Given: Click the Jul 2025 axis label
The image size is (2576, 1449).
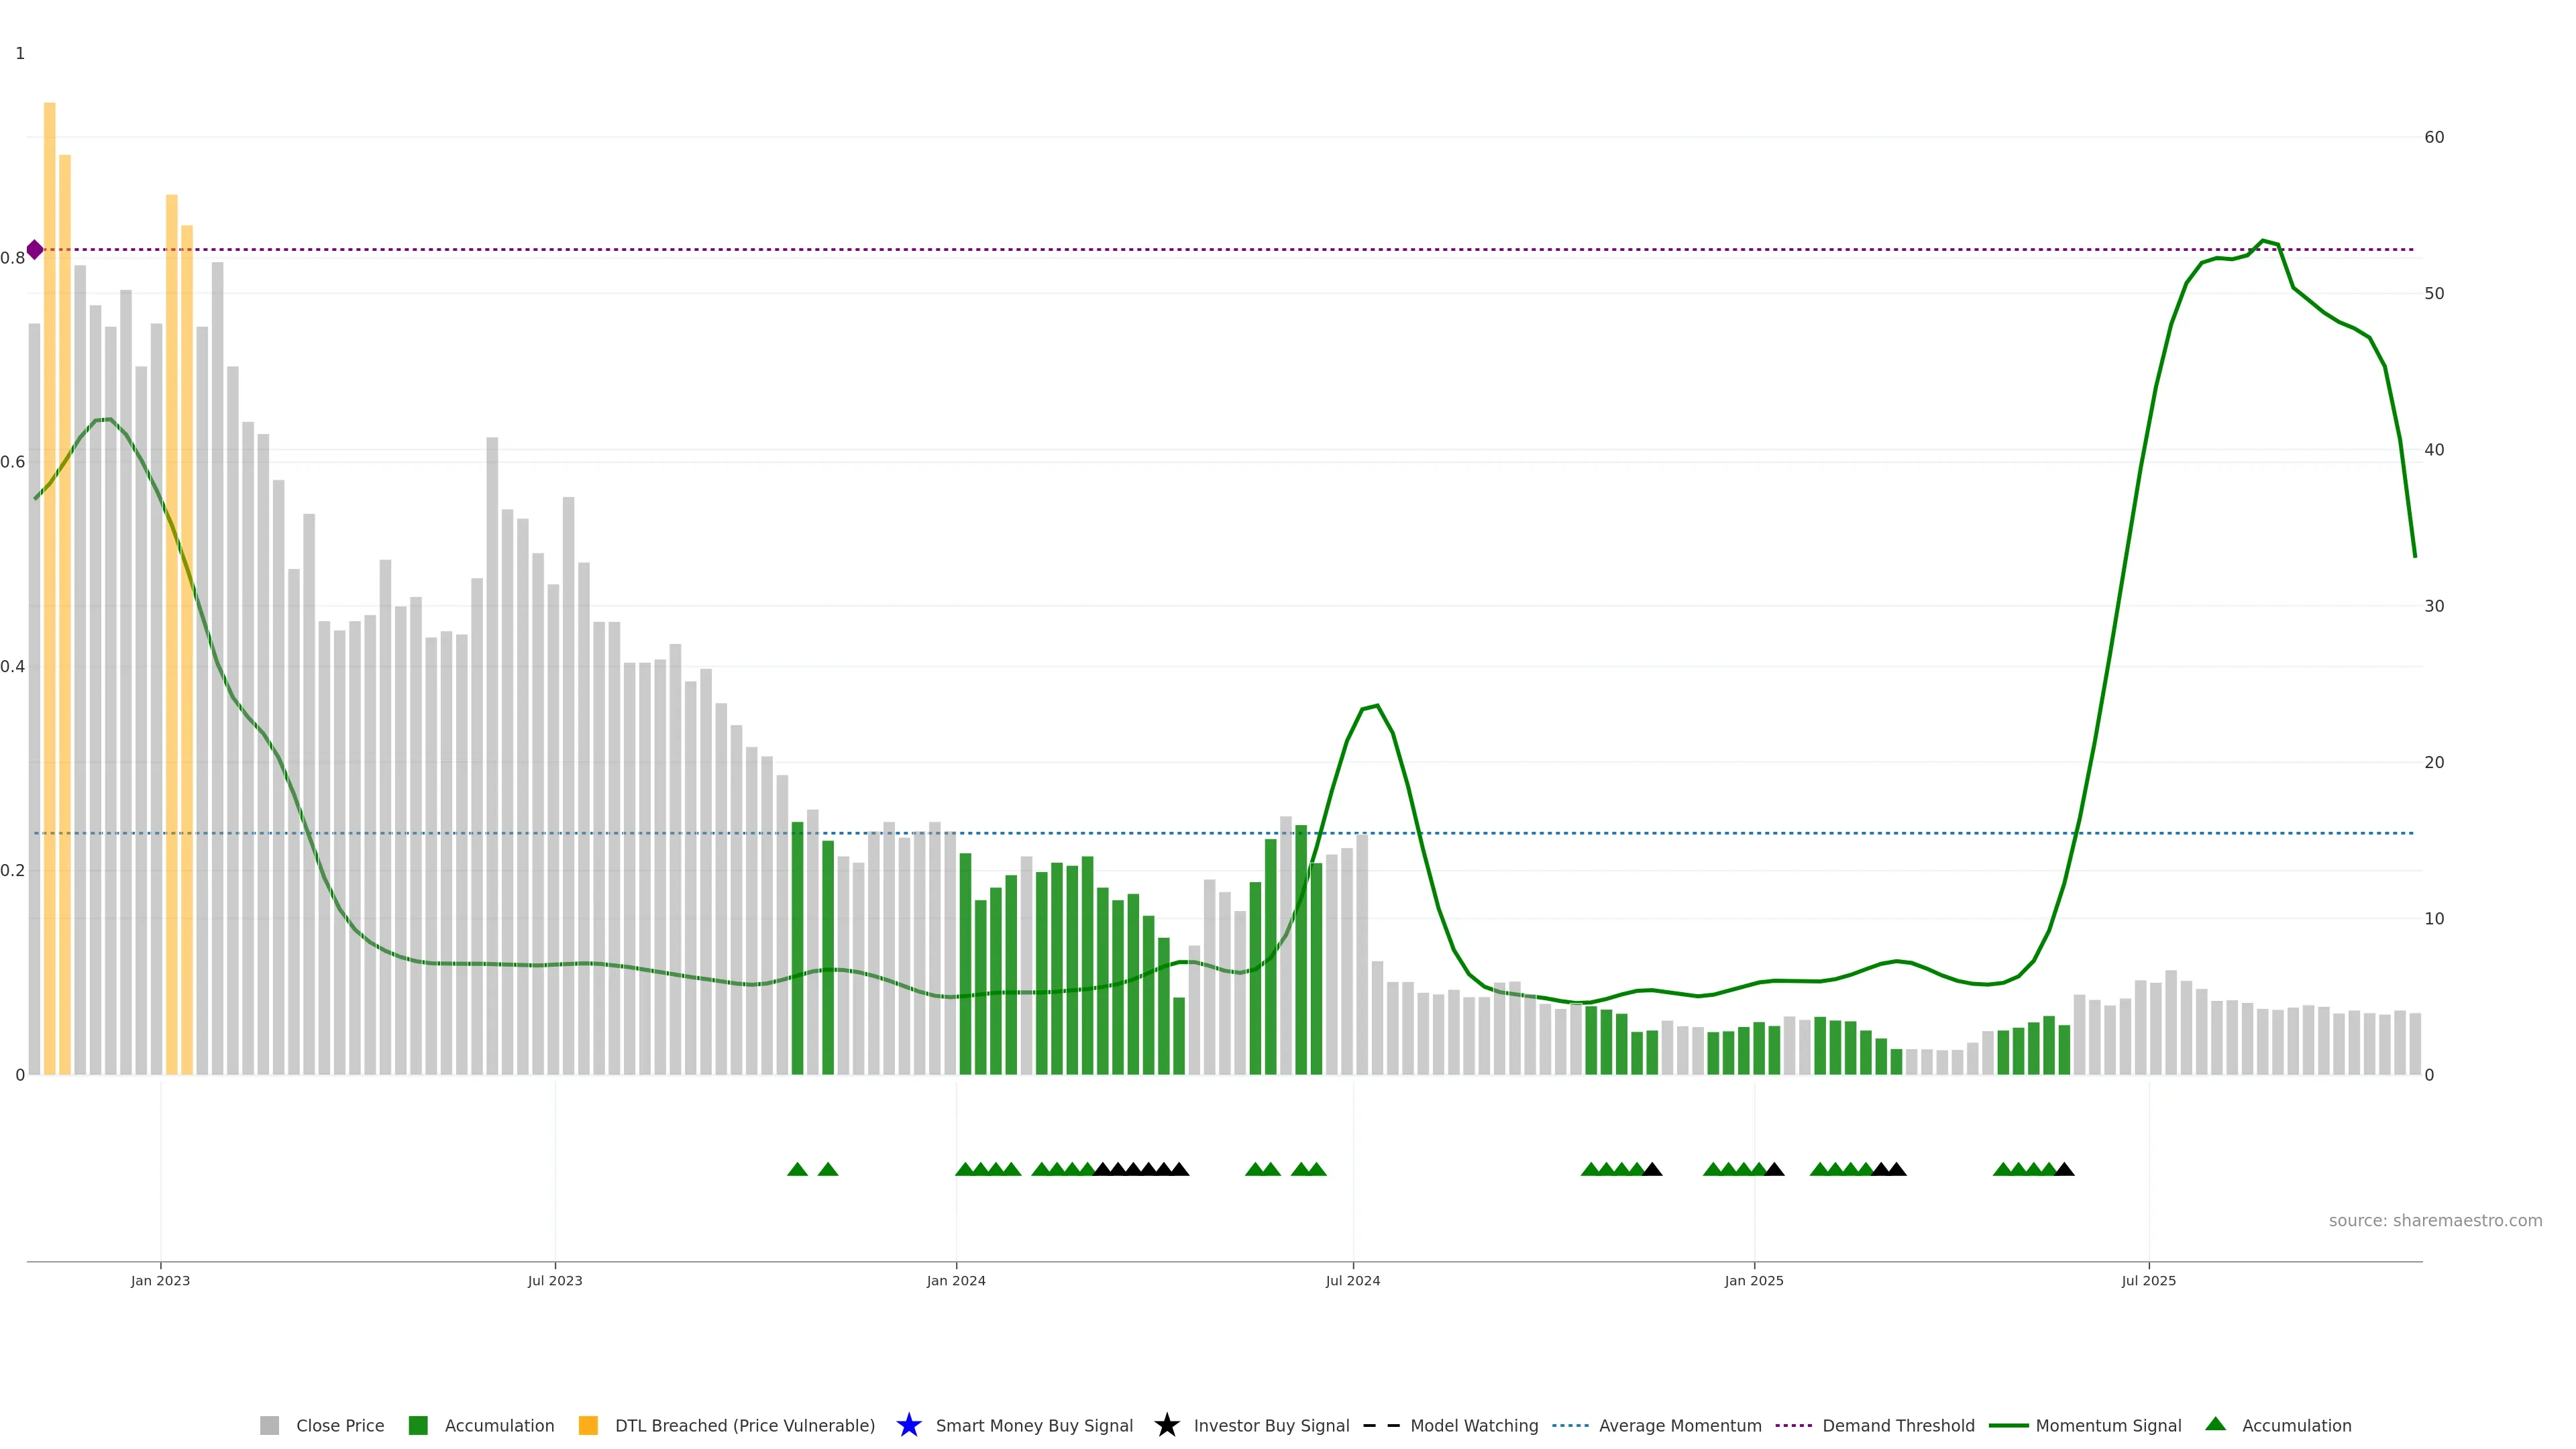Looking at the screenshot, I should [2148, 1280].
